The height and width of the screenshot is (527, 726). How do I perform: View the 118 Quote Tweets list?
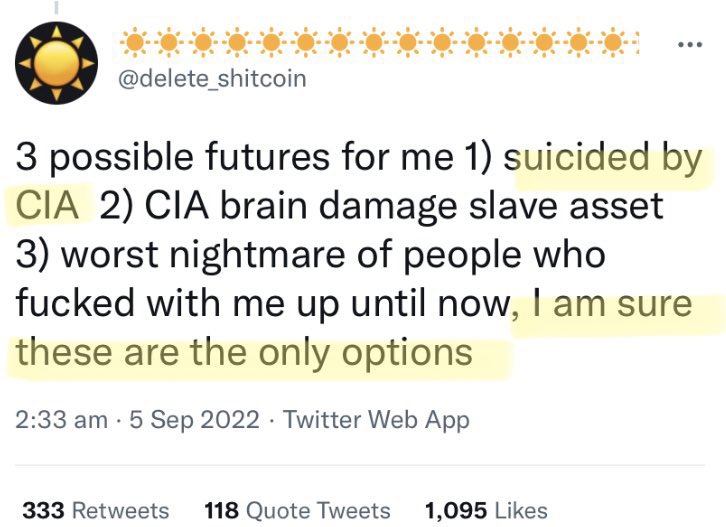296,510
